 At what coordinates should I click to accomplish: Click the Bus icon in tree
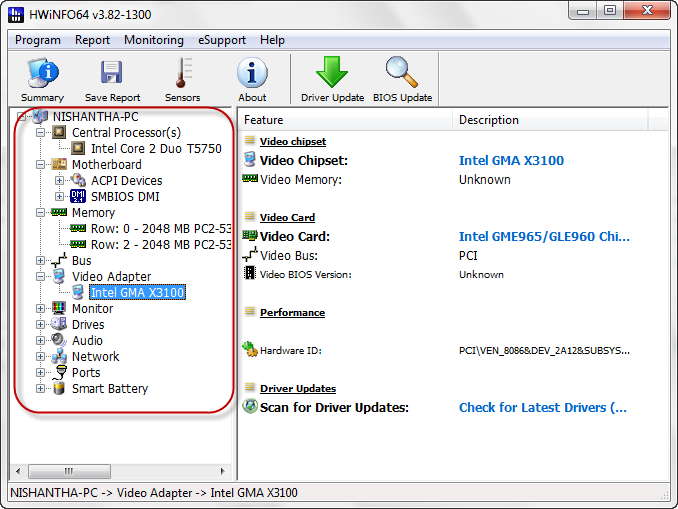pyautogui.click(x=59, y=260)
